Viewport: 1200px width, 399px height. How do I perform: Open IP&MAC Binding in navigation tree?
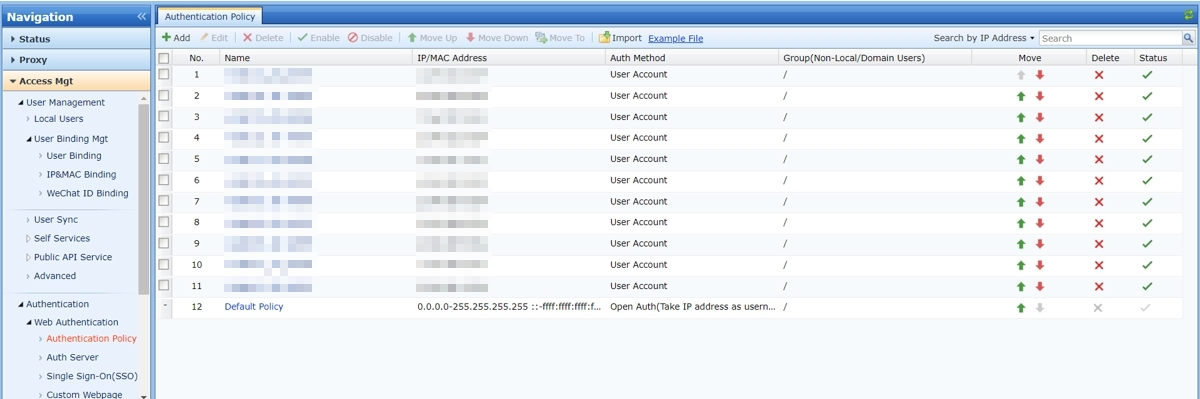(x=81, y=175)
